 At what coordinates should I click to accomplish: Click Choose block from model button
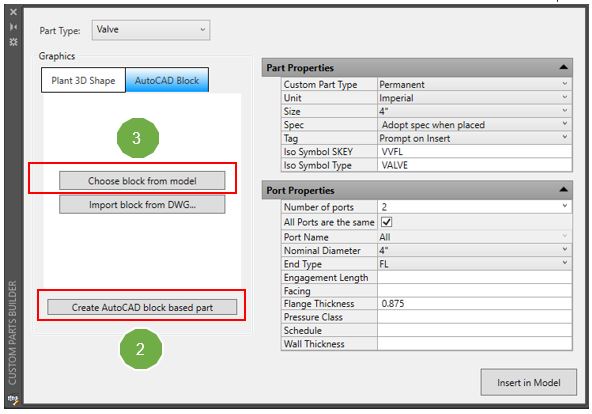click(x=142, y=181)
